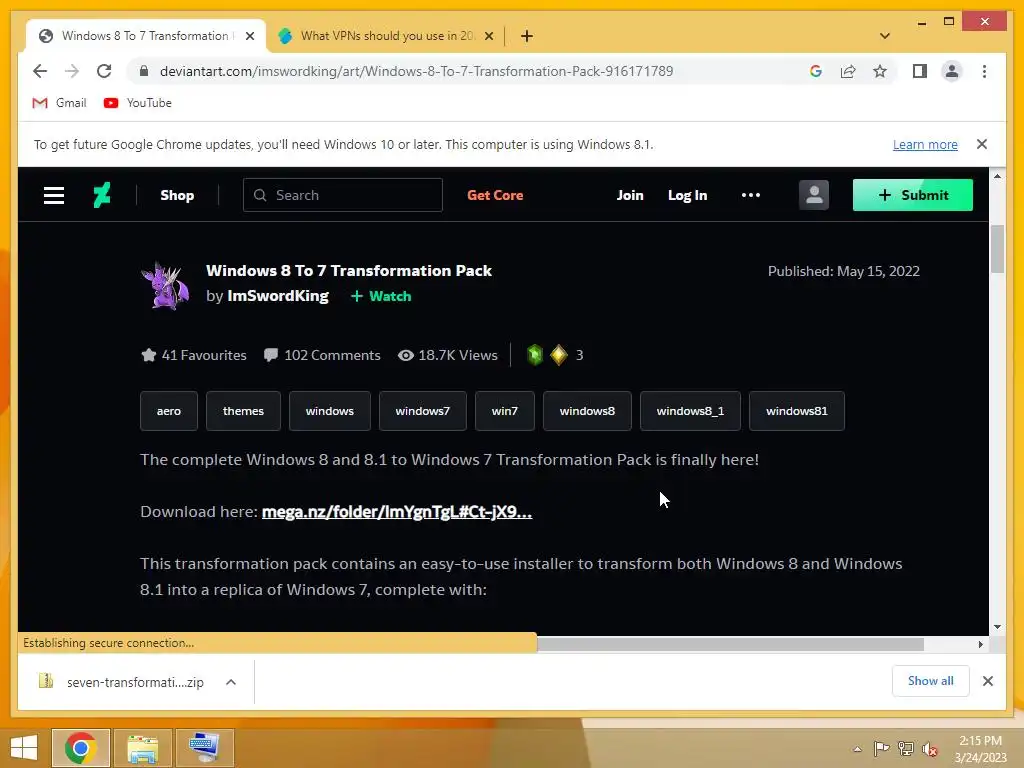Viewport: 1024px width, 768px height.
Task: Switch to the What VPNs should you use tab
Action: tap(386, 36)
